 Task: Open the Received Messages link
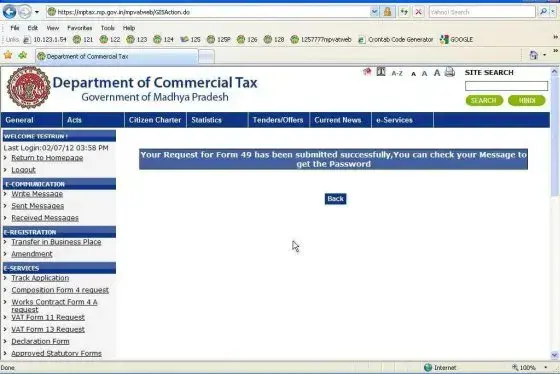point(45,218)
